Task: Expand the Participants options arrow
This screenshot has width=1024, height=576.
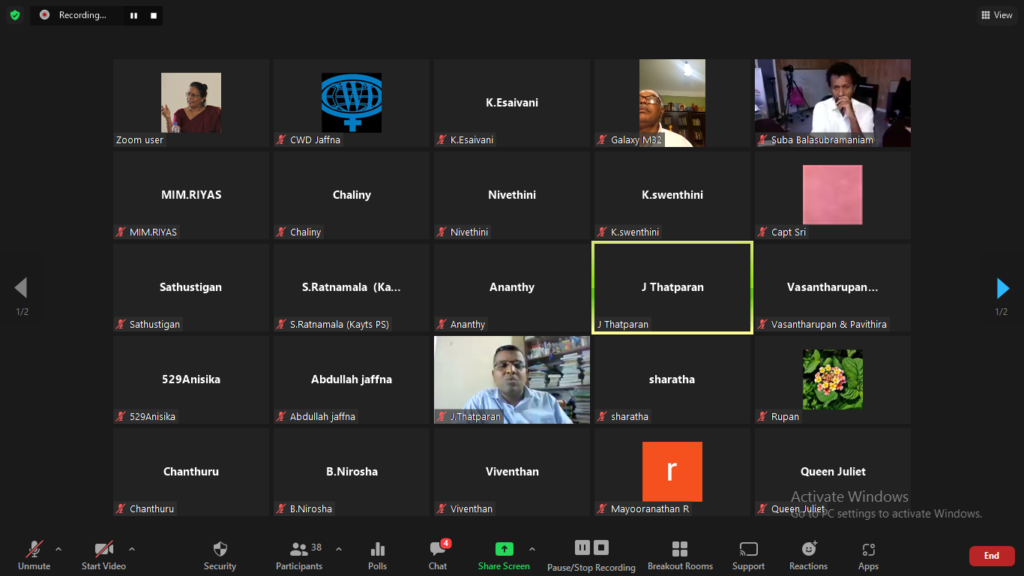Action: coord(339,549)
